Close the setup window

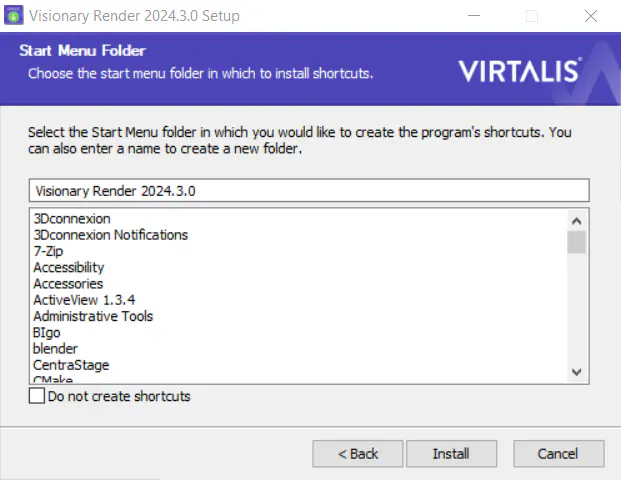591,16
